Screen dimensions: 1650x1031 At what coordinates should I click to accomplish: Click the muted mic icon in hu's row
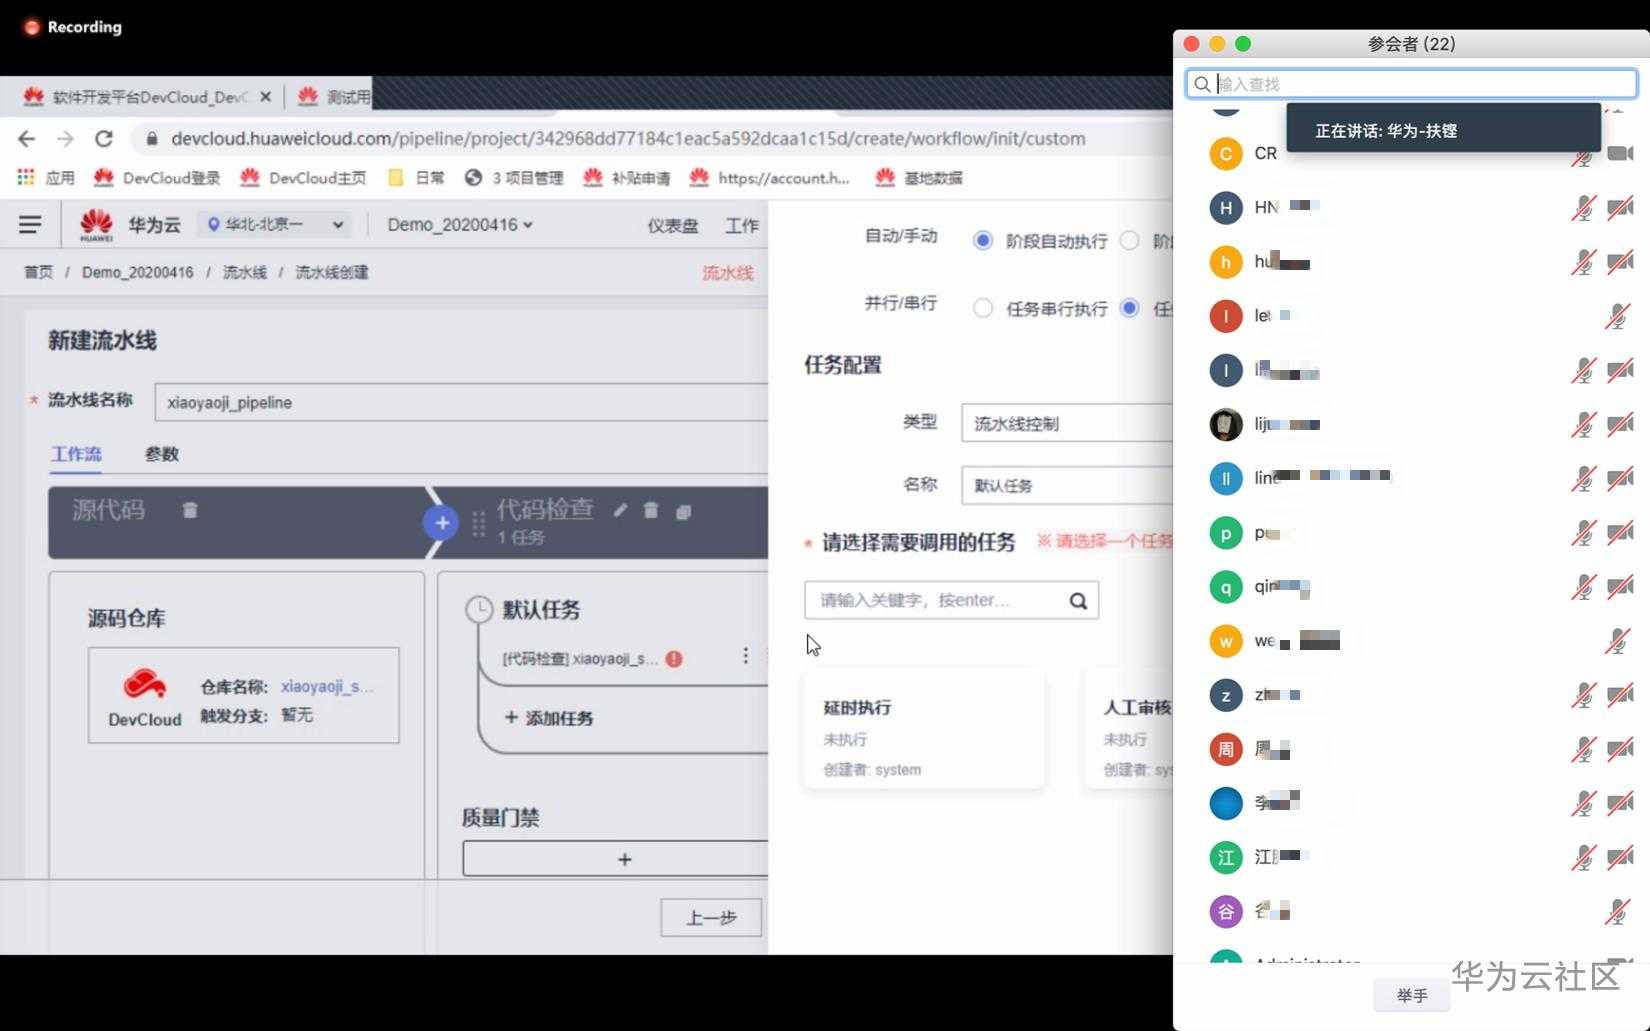pyautogui.click(x=1583, y=262)
